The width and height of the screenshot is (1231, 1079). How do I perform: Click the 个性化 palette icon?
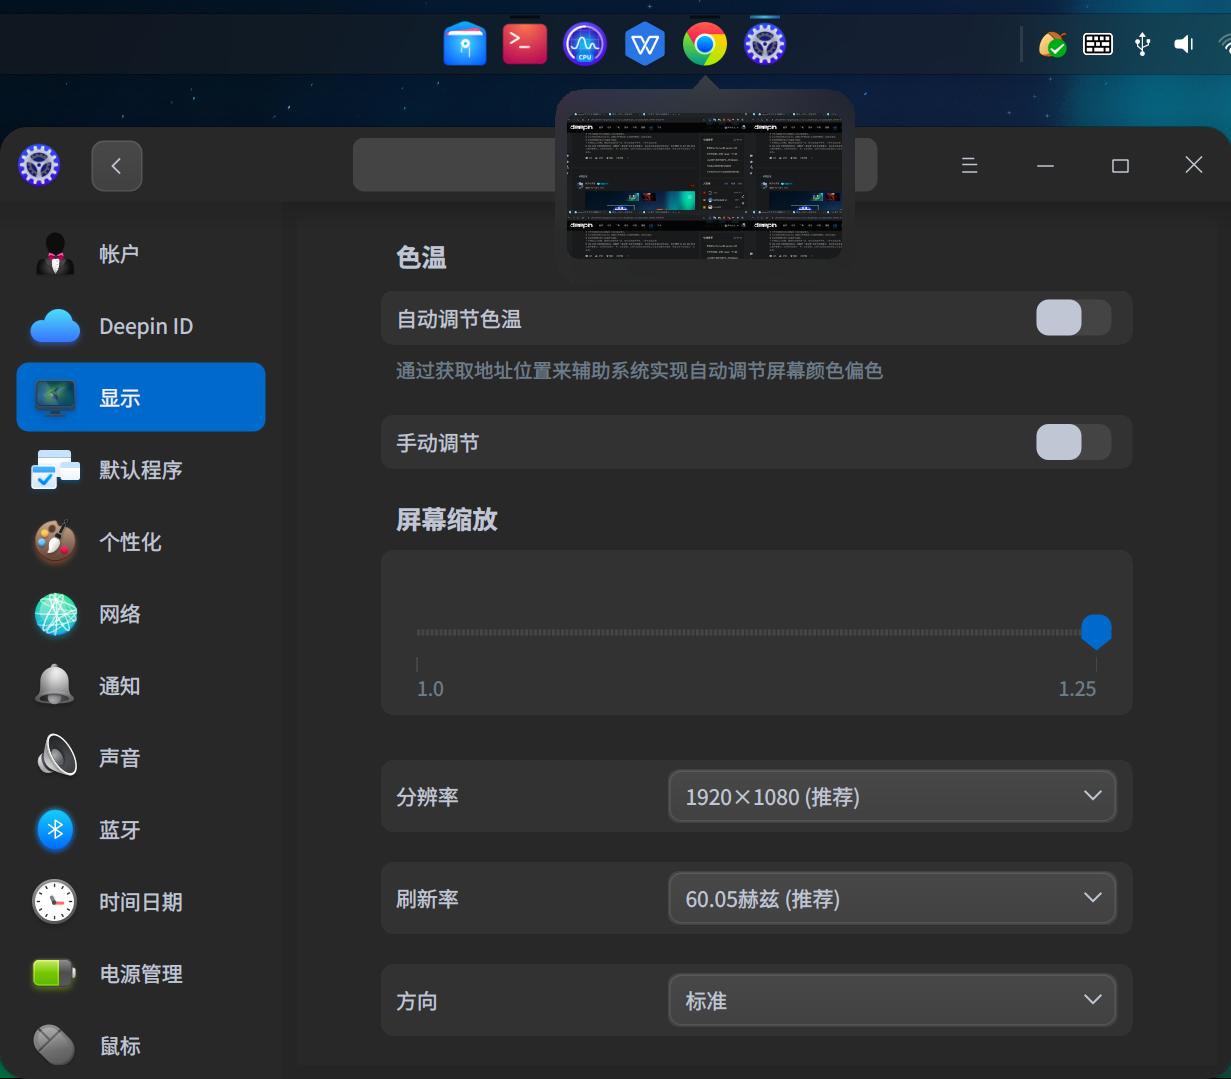pos(55,542)
